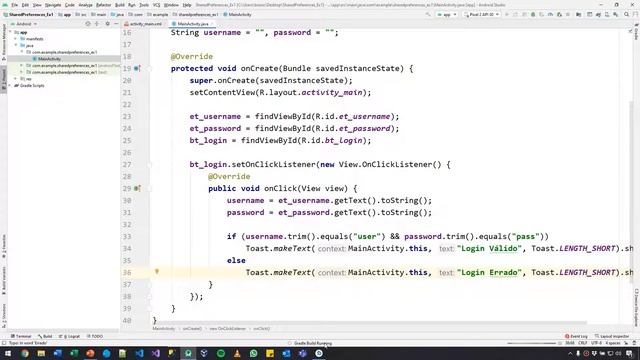Open the Terminal tool window

coord(21,336)
